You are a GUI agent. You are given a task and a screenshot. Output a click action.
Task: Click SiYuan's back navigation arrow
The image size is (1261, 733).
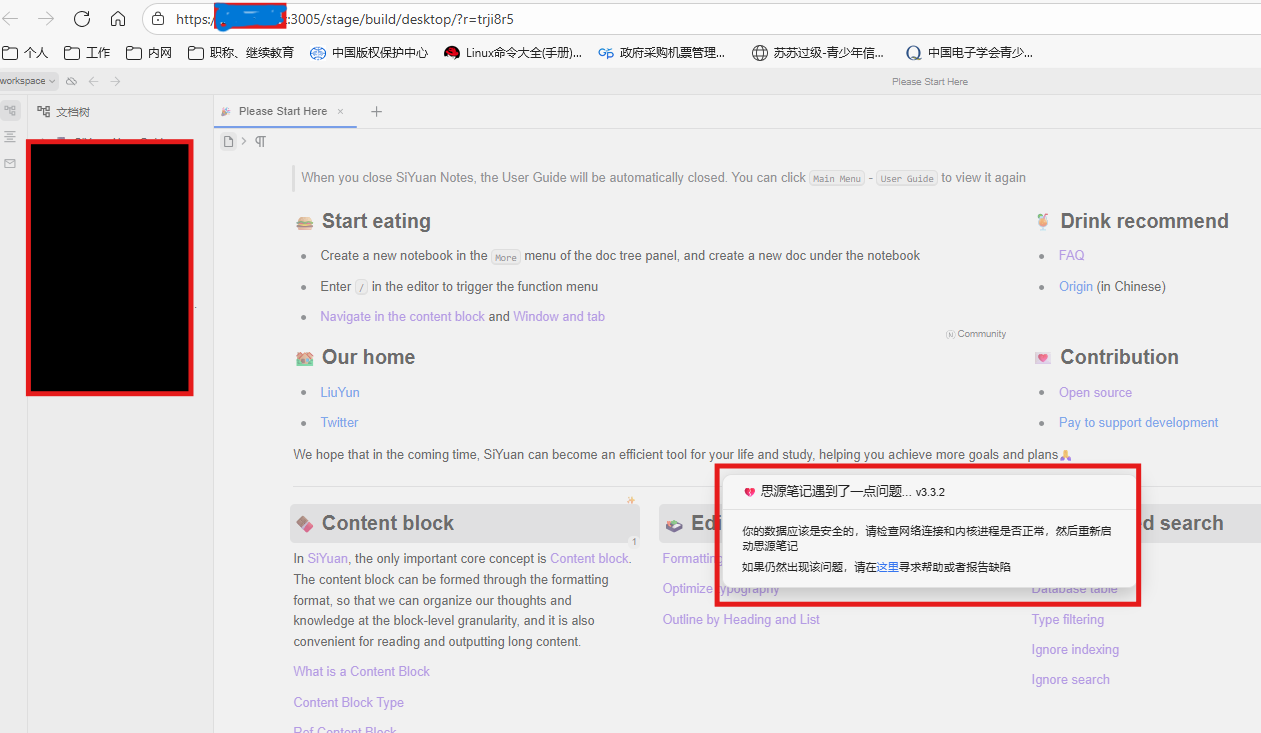coord(93,81)
